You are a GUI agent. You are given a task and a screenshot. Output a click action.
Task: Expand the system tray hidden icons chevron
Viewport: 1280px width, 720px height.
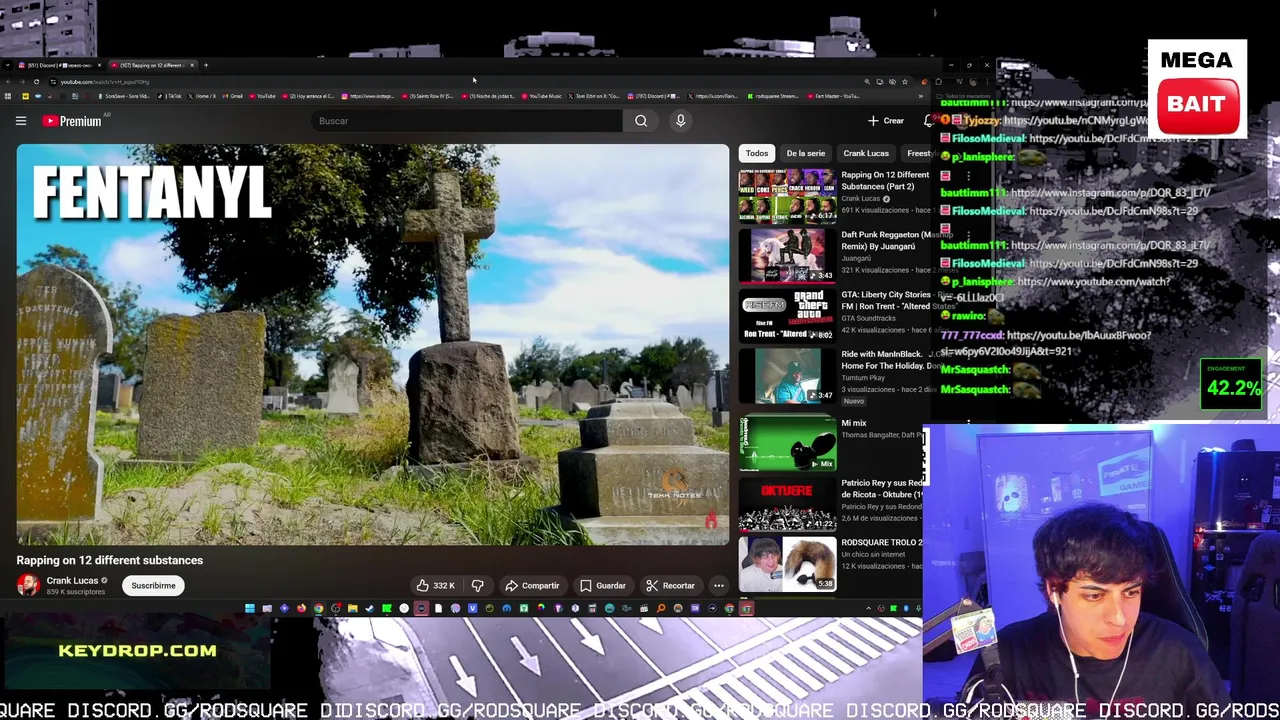tap(869, 608)
